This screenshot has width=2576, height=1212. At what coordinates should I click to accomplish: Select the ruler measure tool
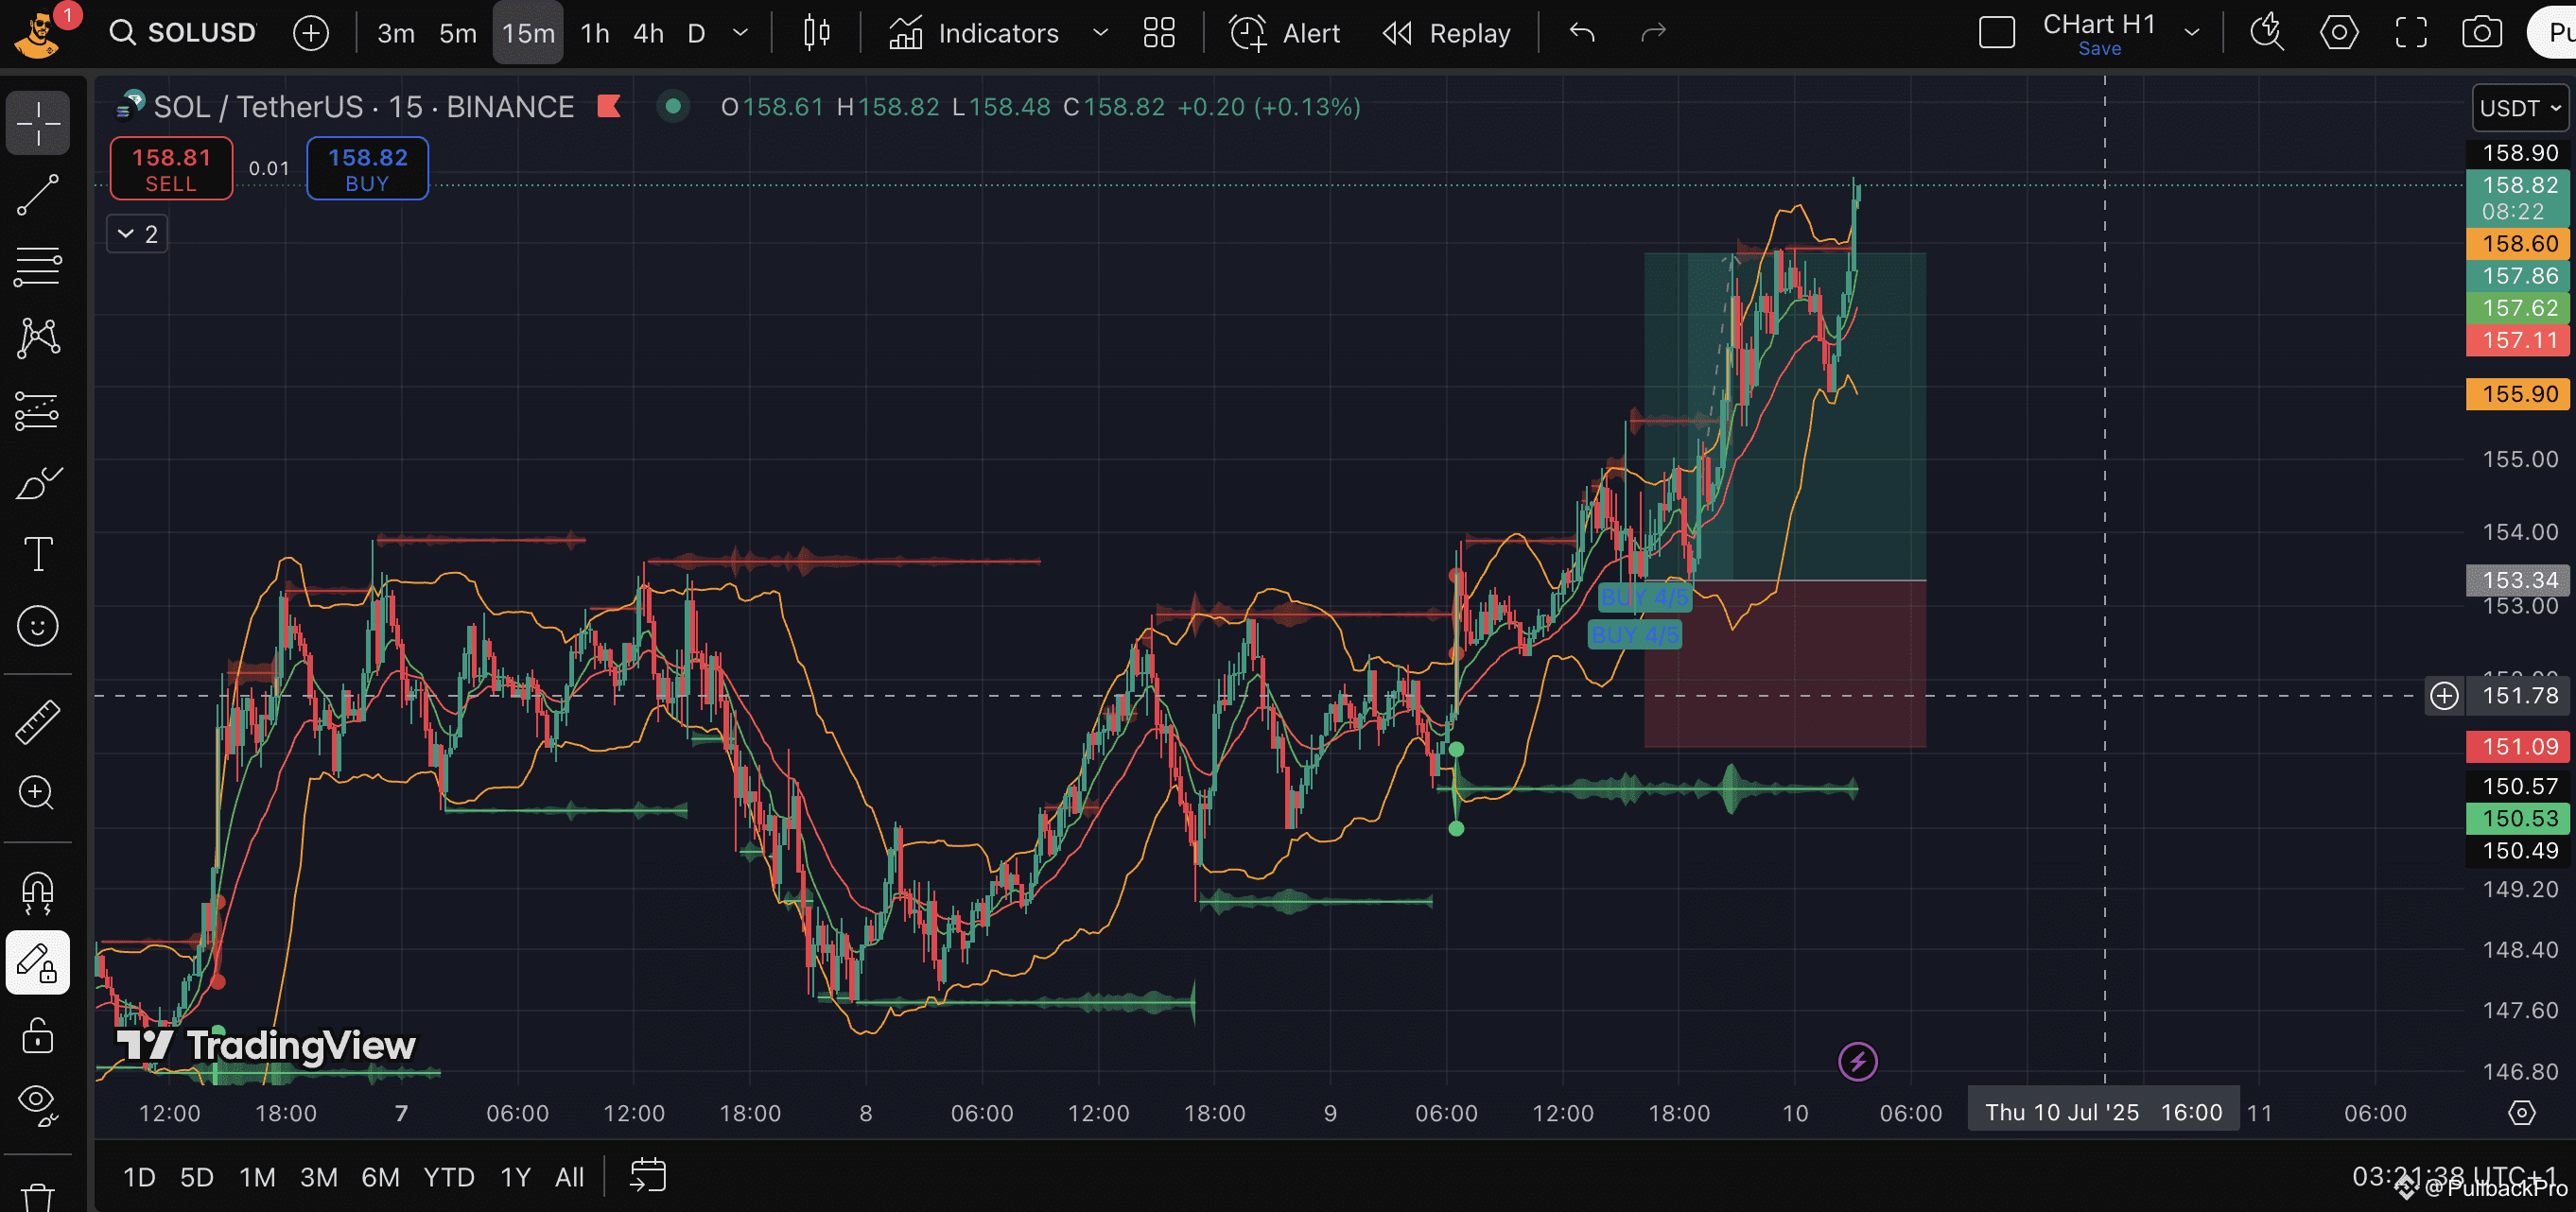[38, 721]
